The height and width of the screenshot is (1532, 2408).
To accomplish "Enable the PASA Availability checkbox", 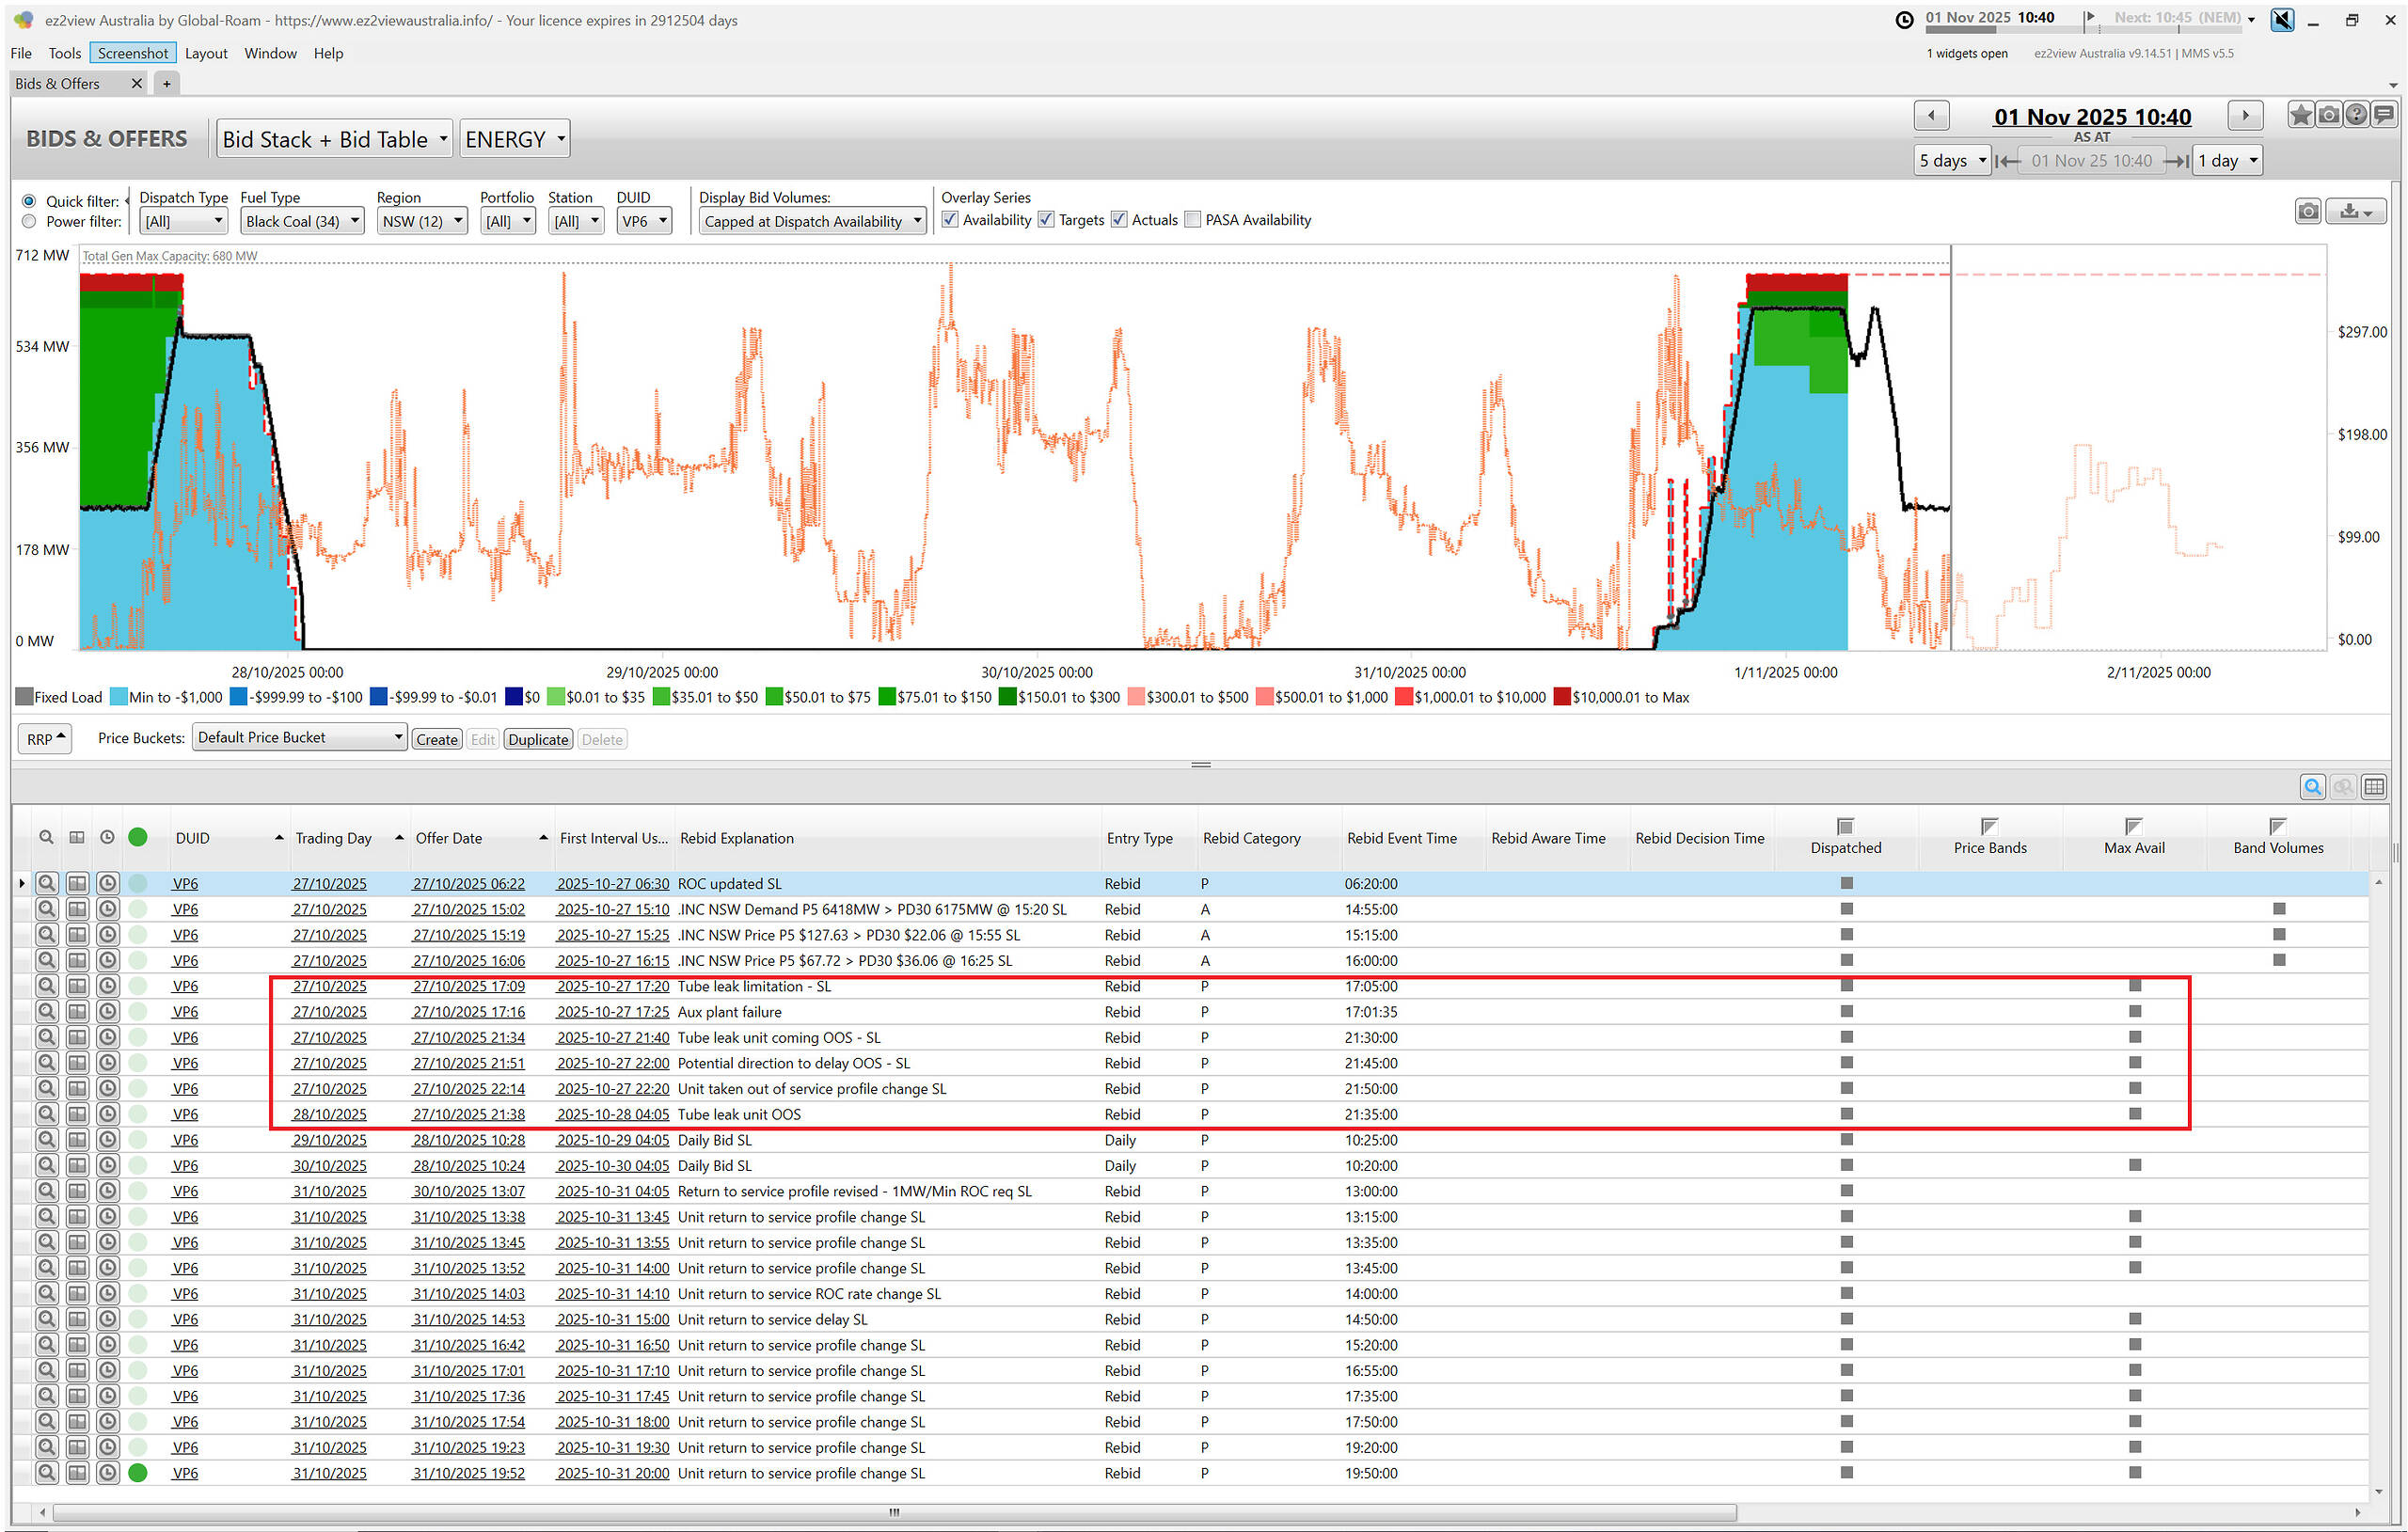I will [1192, 220].
